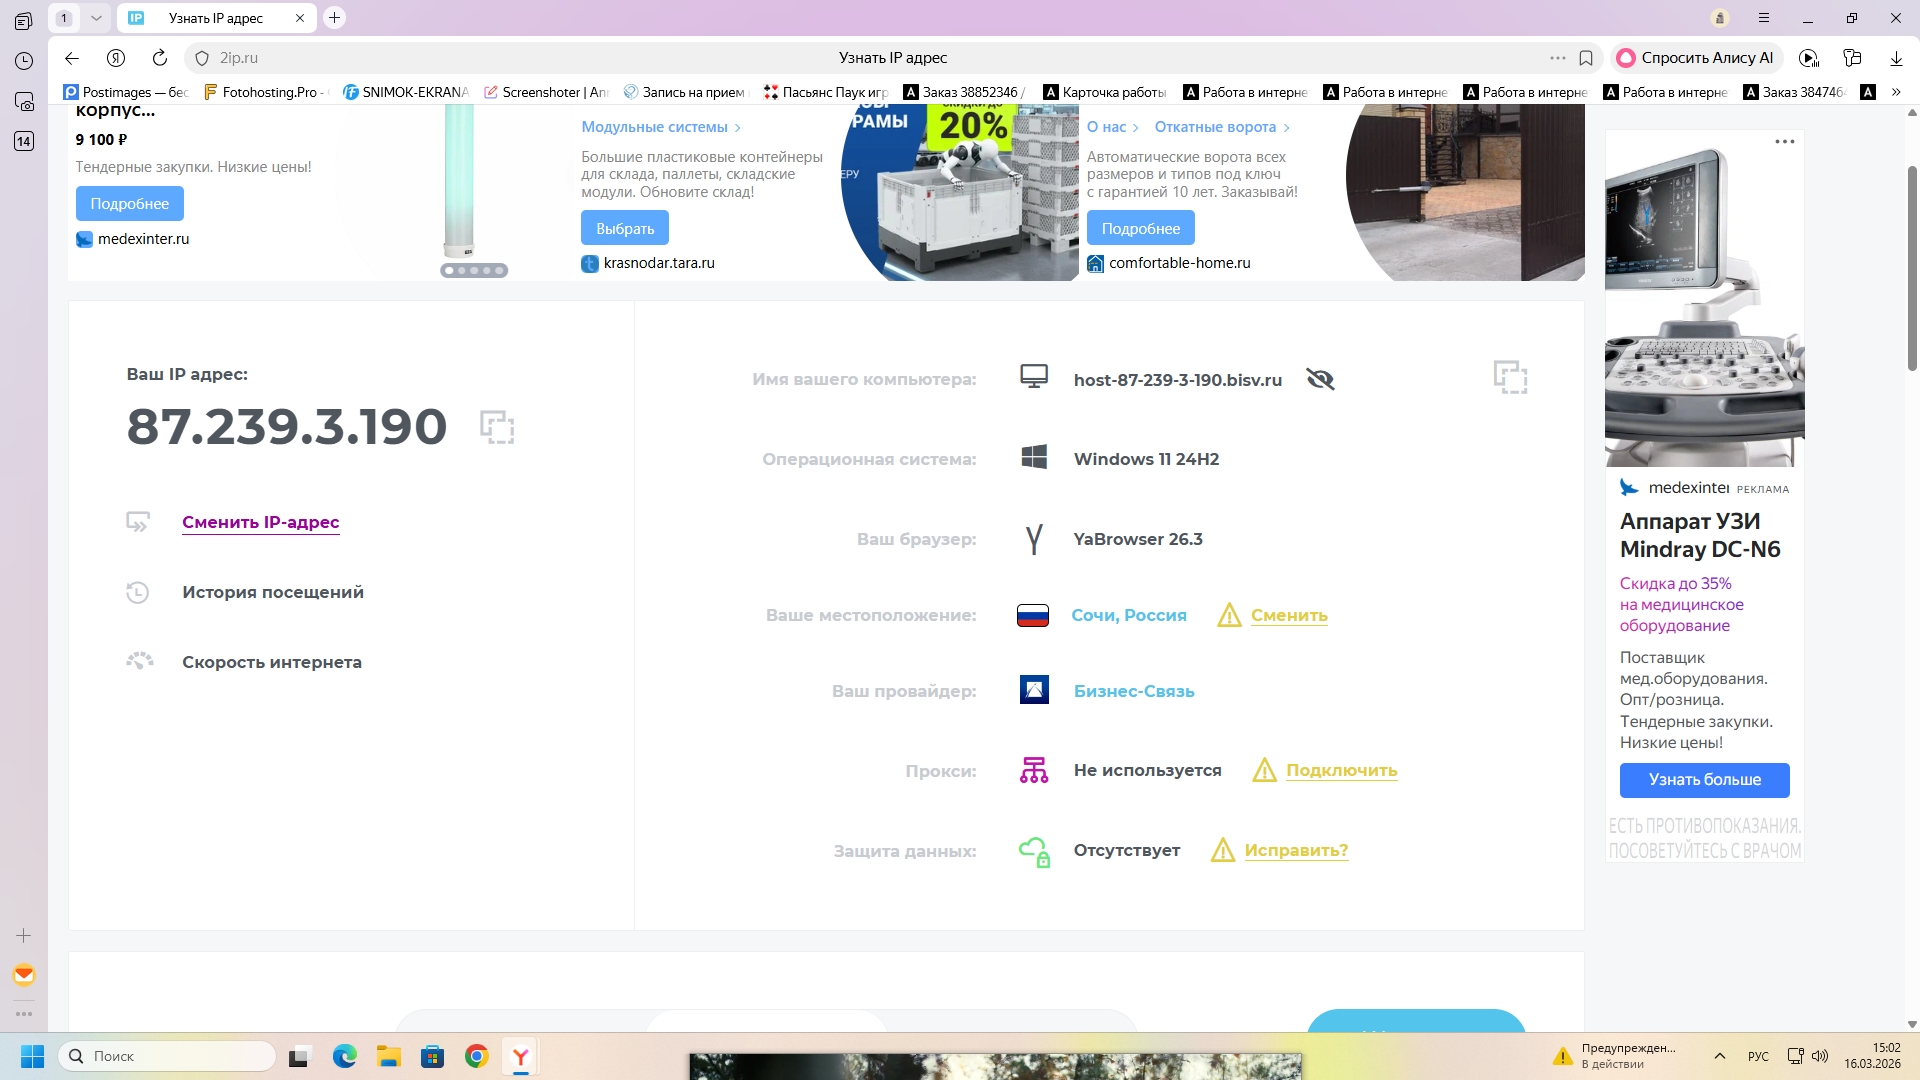
Task: Open the Postimages bookmark
Action: click(x=125, y=92)
